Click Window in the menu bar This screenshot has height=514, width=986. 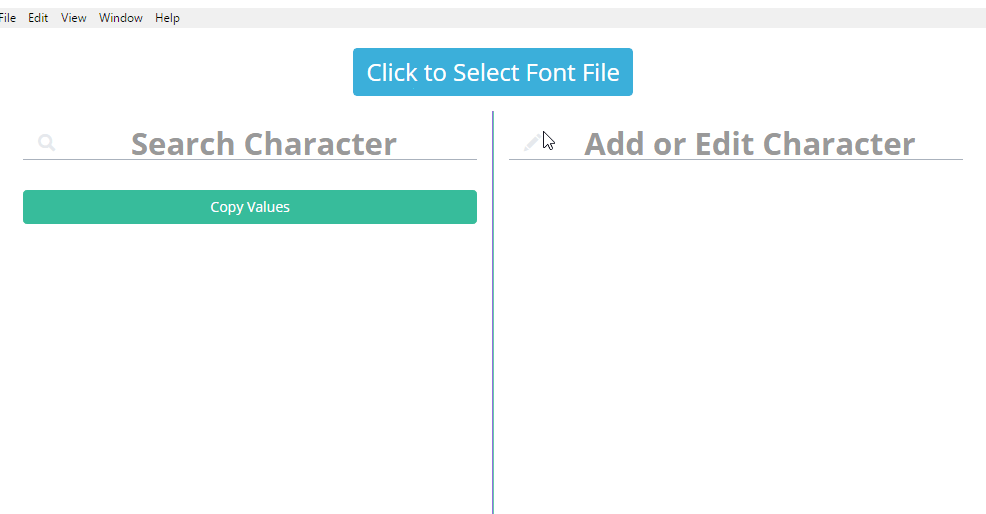(x=121, y=18)
